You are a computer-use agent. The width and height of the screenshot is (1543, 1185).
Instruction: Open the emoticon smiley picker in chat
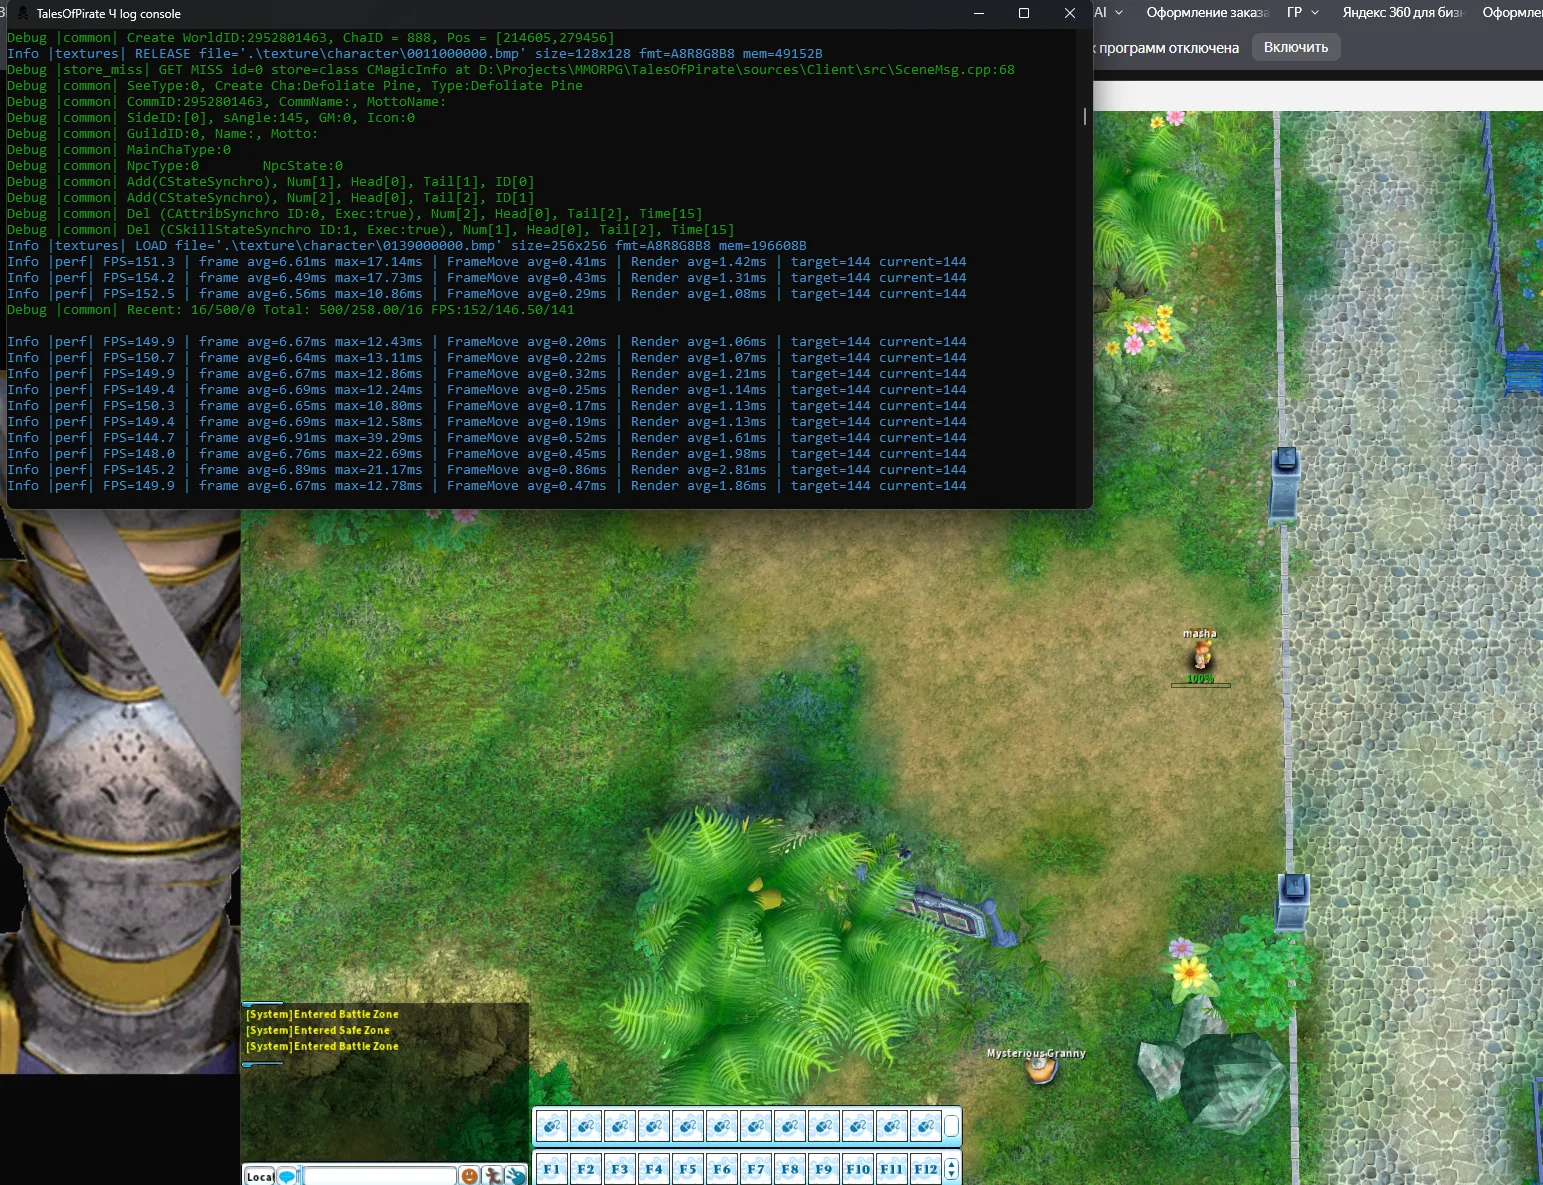point(469,1175)
